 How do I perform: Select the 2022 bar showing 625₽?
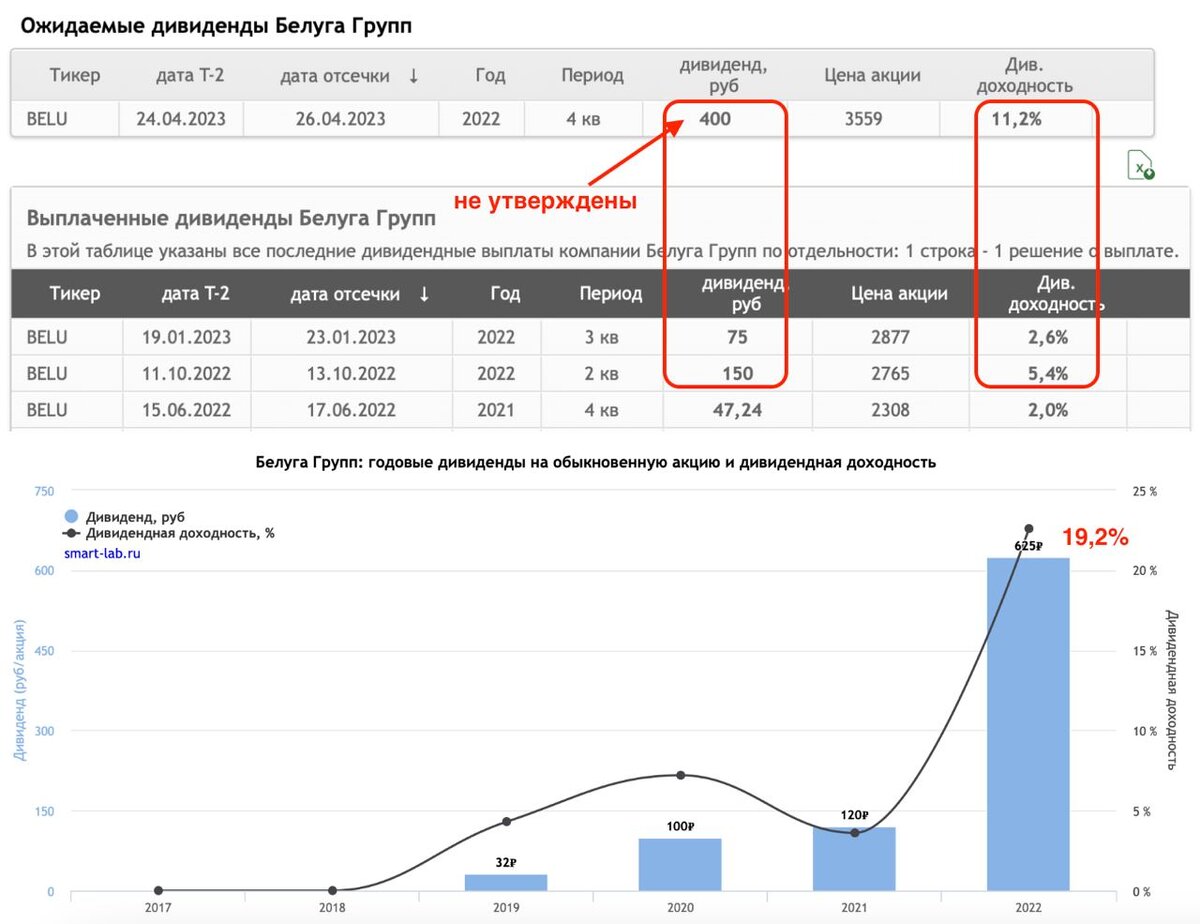pos(1028,724)
